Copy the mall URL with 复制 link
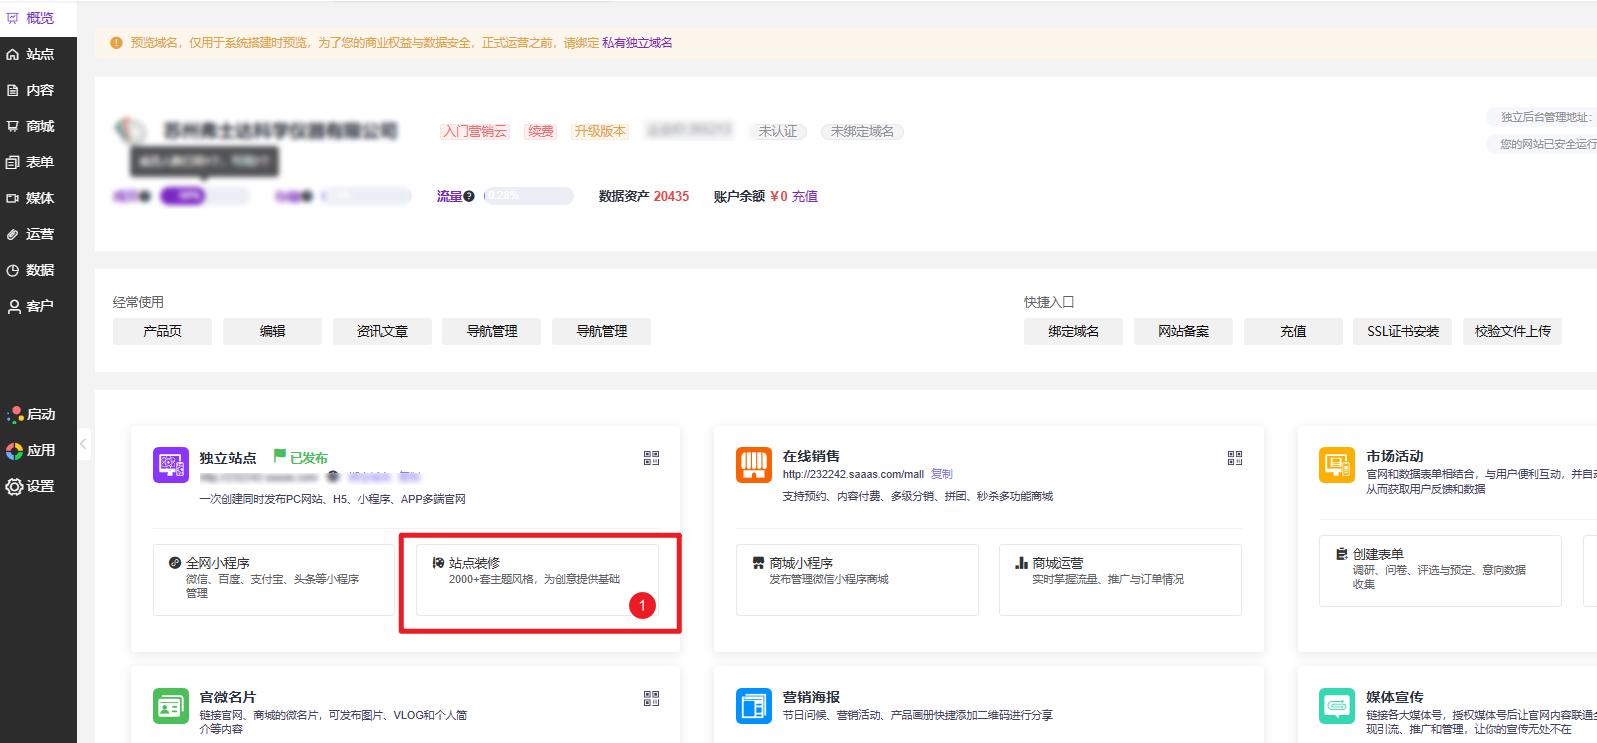1597x743 pixels. (942, 474)
